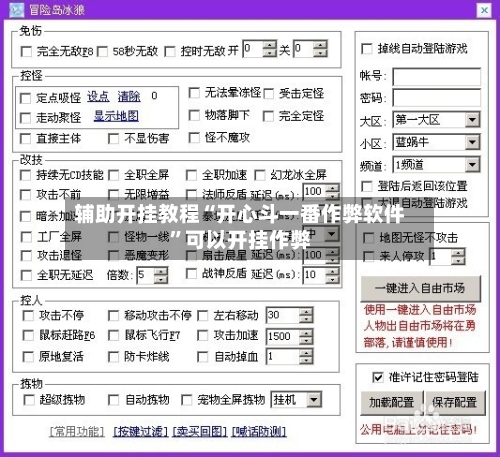Check 无法晕冻怪 option
This screenshot has width=500, height=457.
(194, 93)
